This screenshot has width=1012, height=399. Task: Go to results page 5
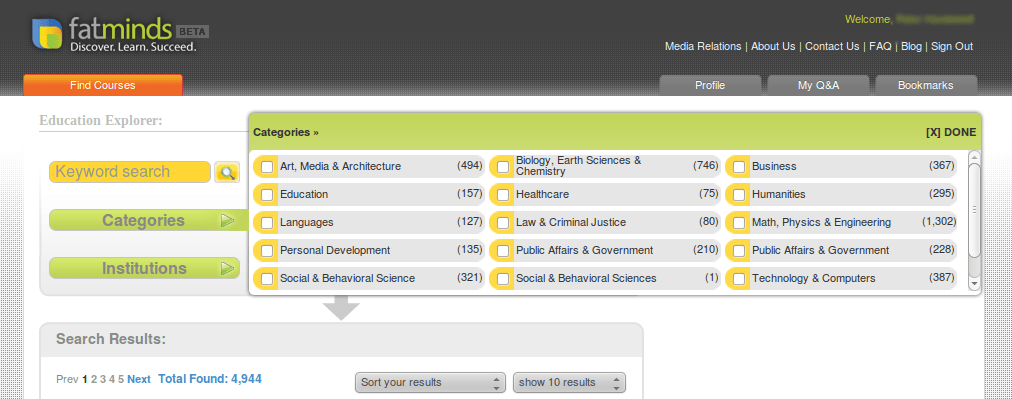click(121, 380)
